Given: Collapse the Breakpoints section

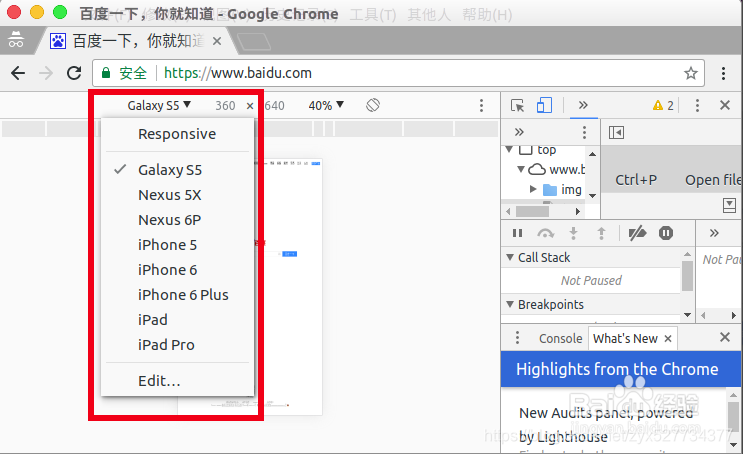Looking at the screenshot, I should [510, 304].
